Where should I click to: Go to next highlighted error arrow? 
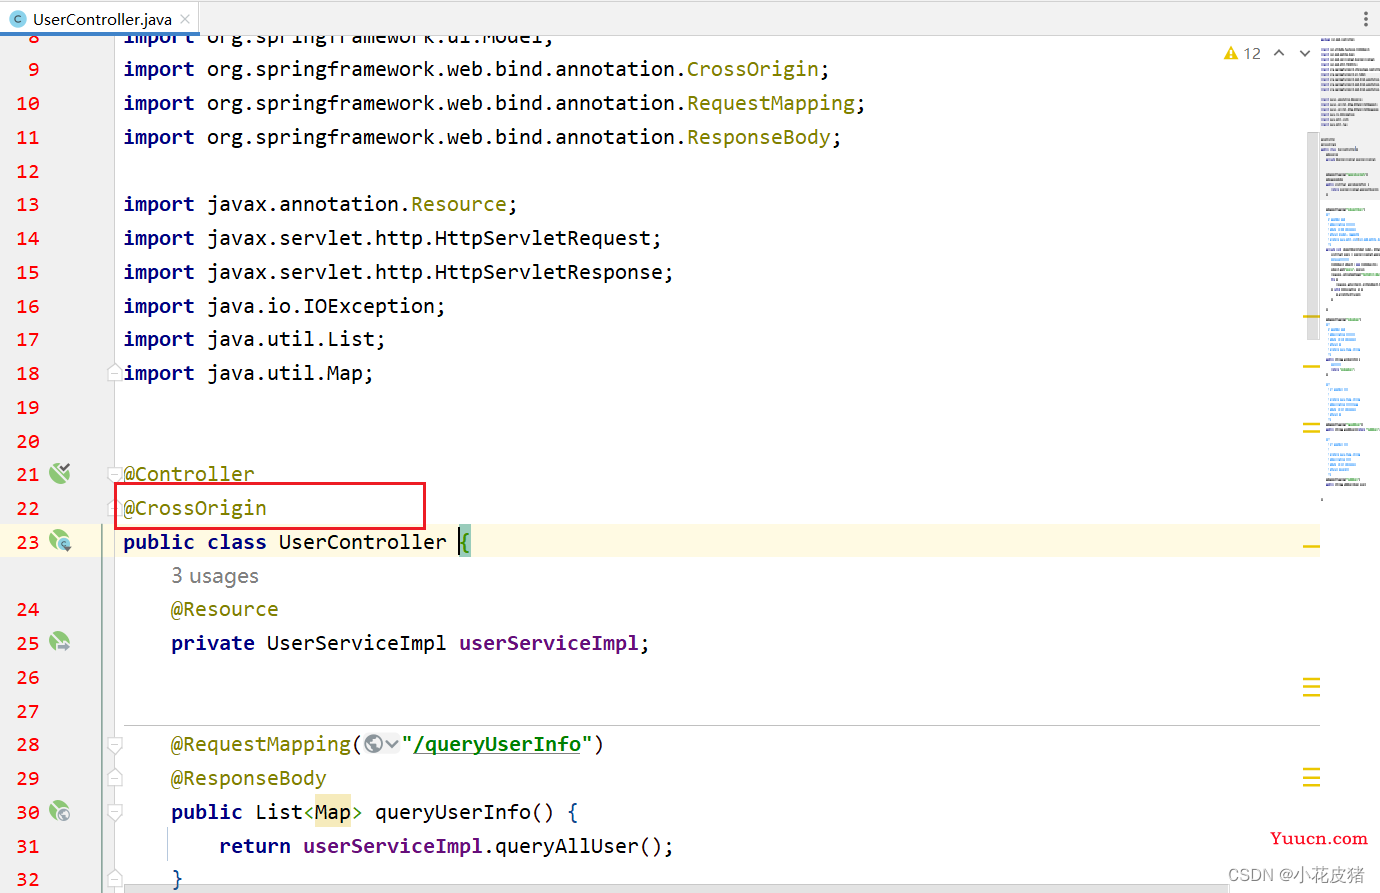[x=1305, y=53]
